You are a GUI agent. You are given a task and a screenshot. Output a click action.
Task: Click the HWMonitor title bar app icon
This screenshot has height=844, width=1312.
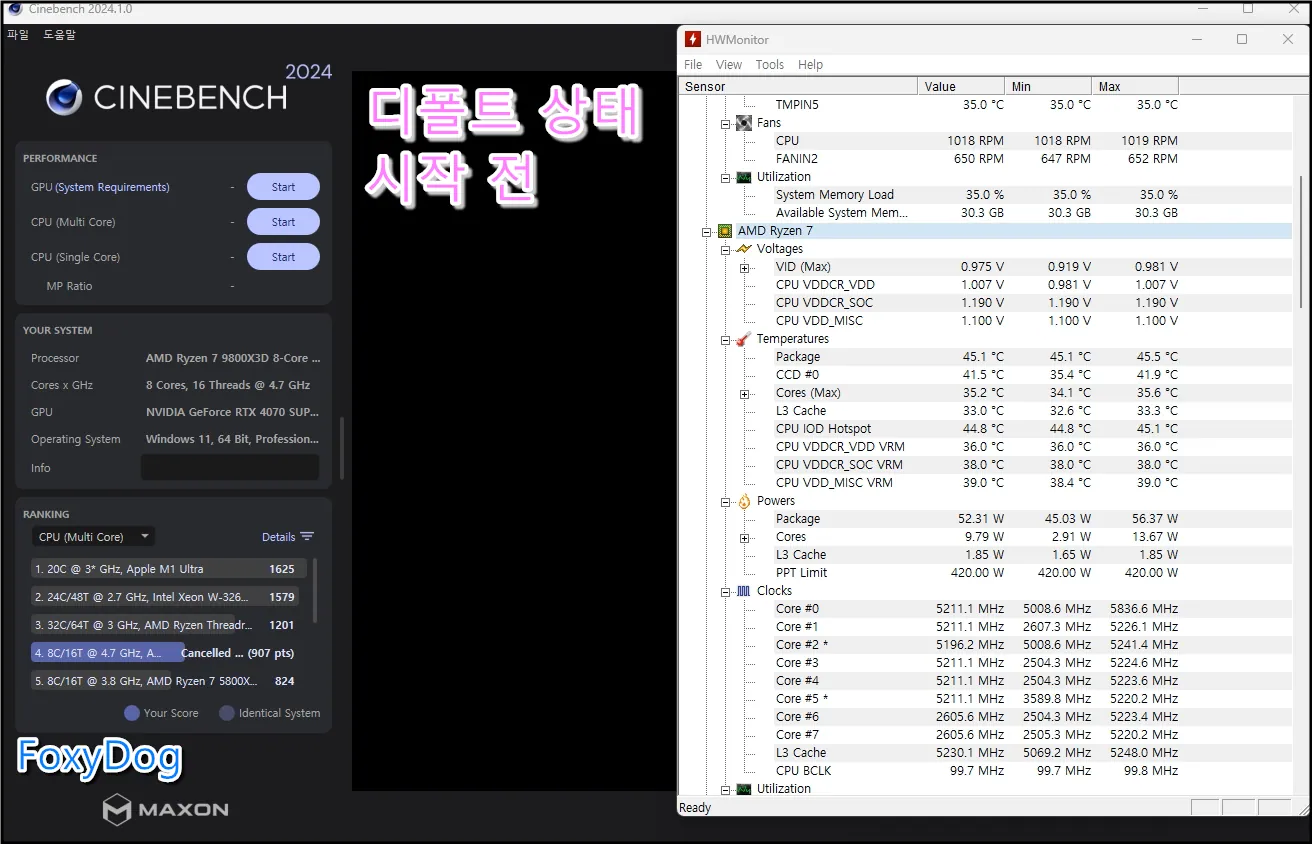pyautogui.click(x=692, y=39)
